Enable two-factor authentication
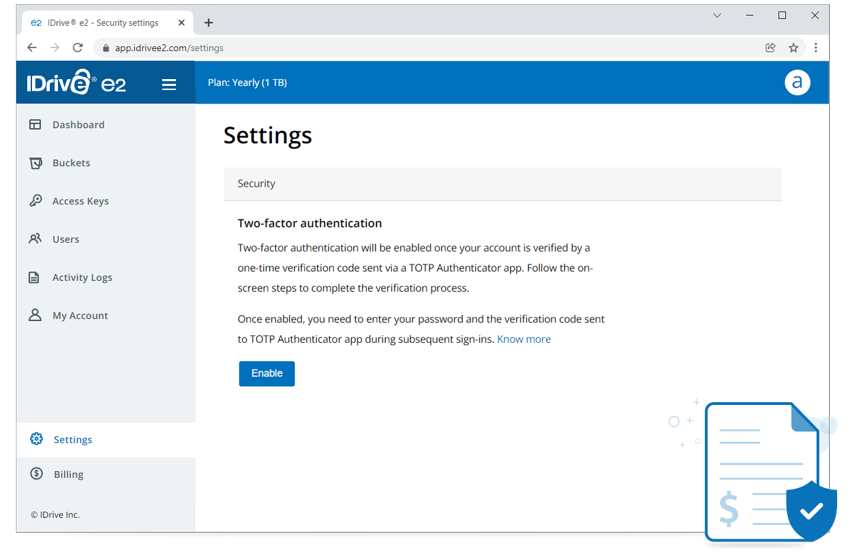850x559 pixels. click(x=267, y=374)
